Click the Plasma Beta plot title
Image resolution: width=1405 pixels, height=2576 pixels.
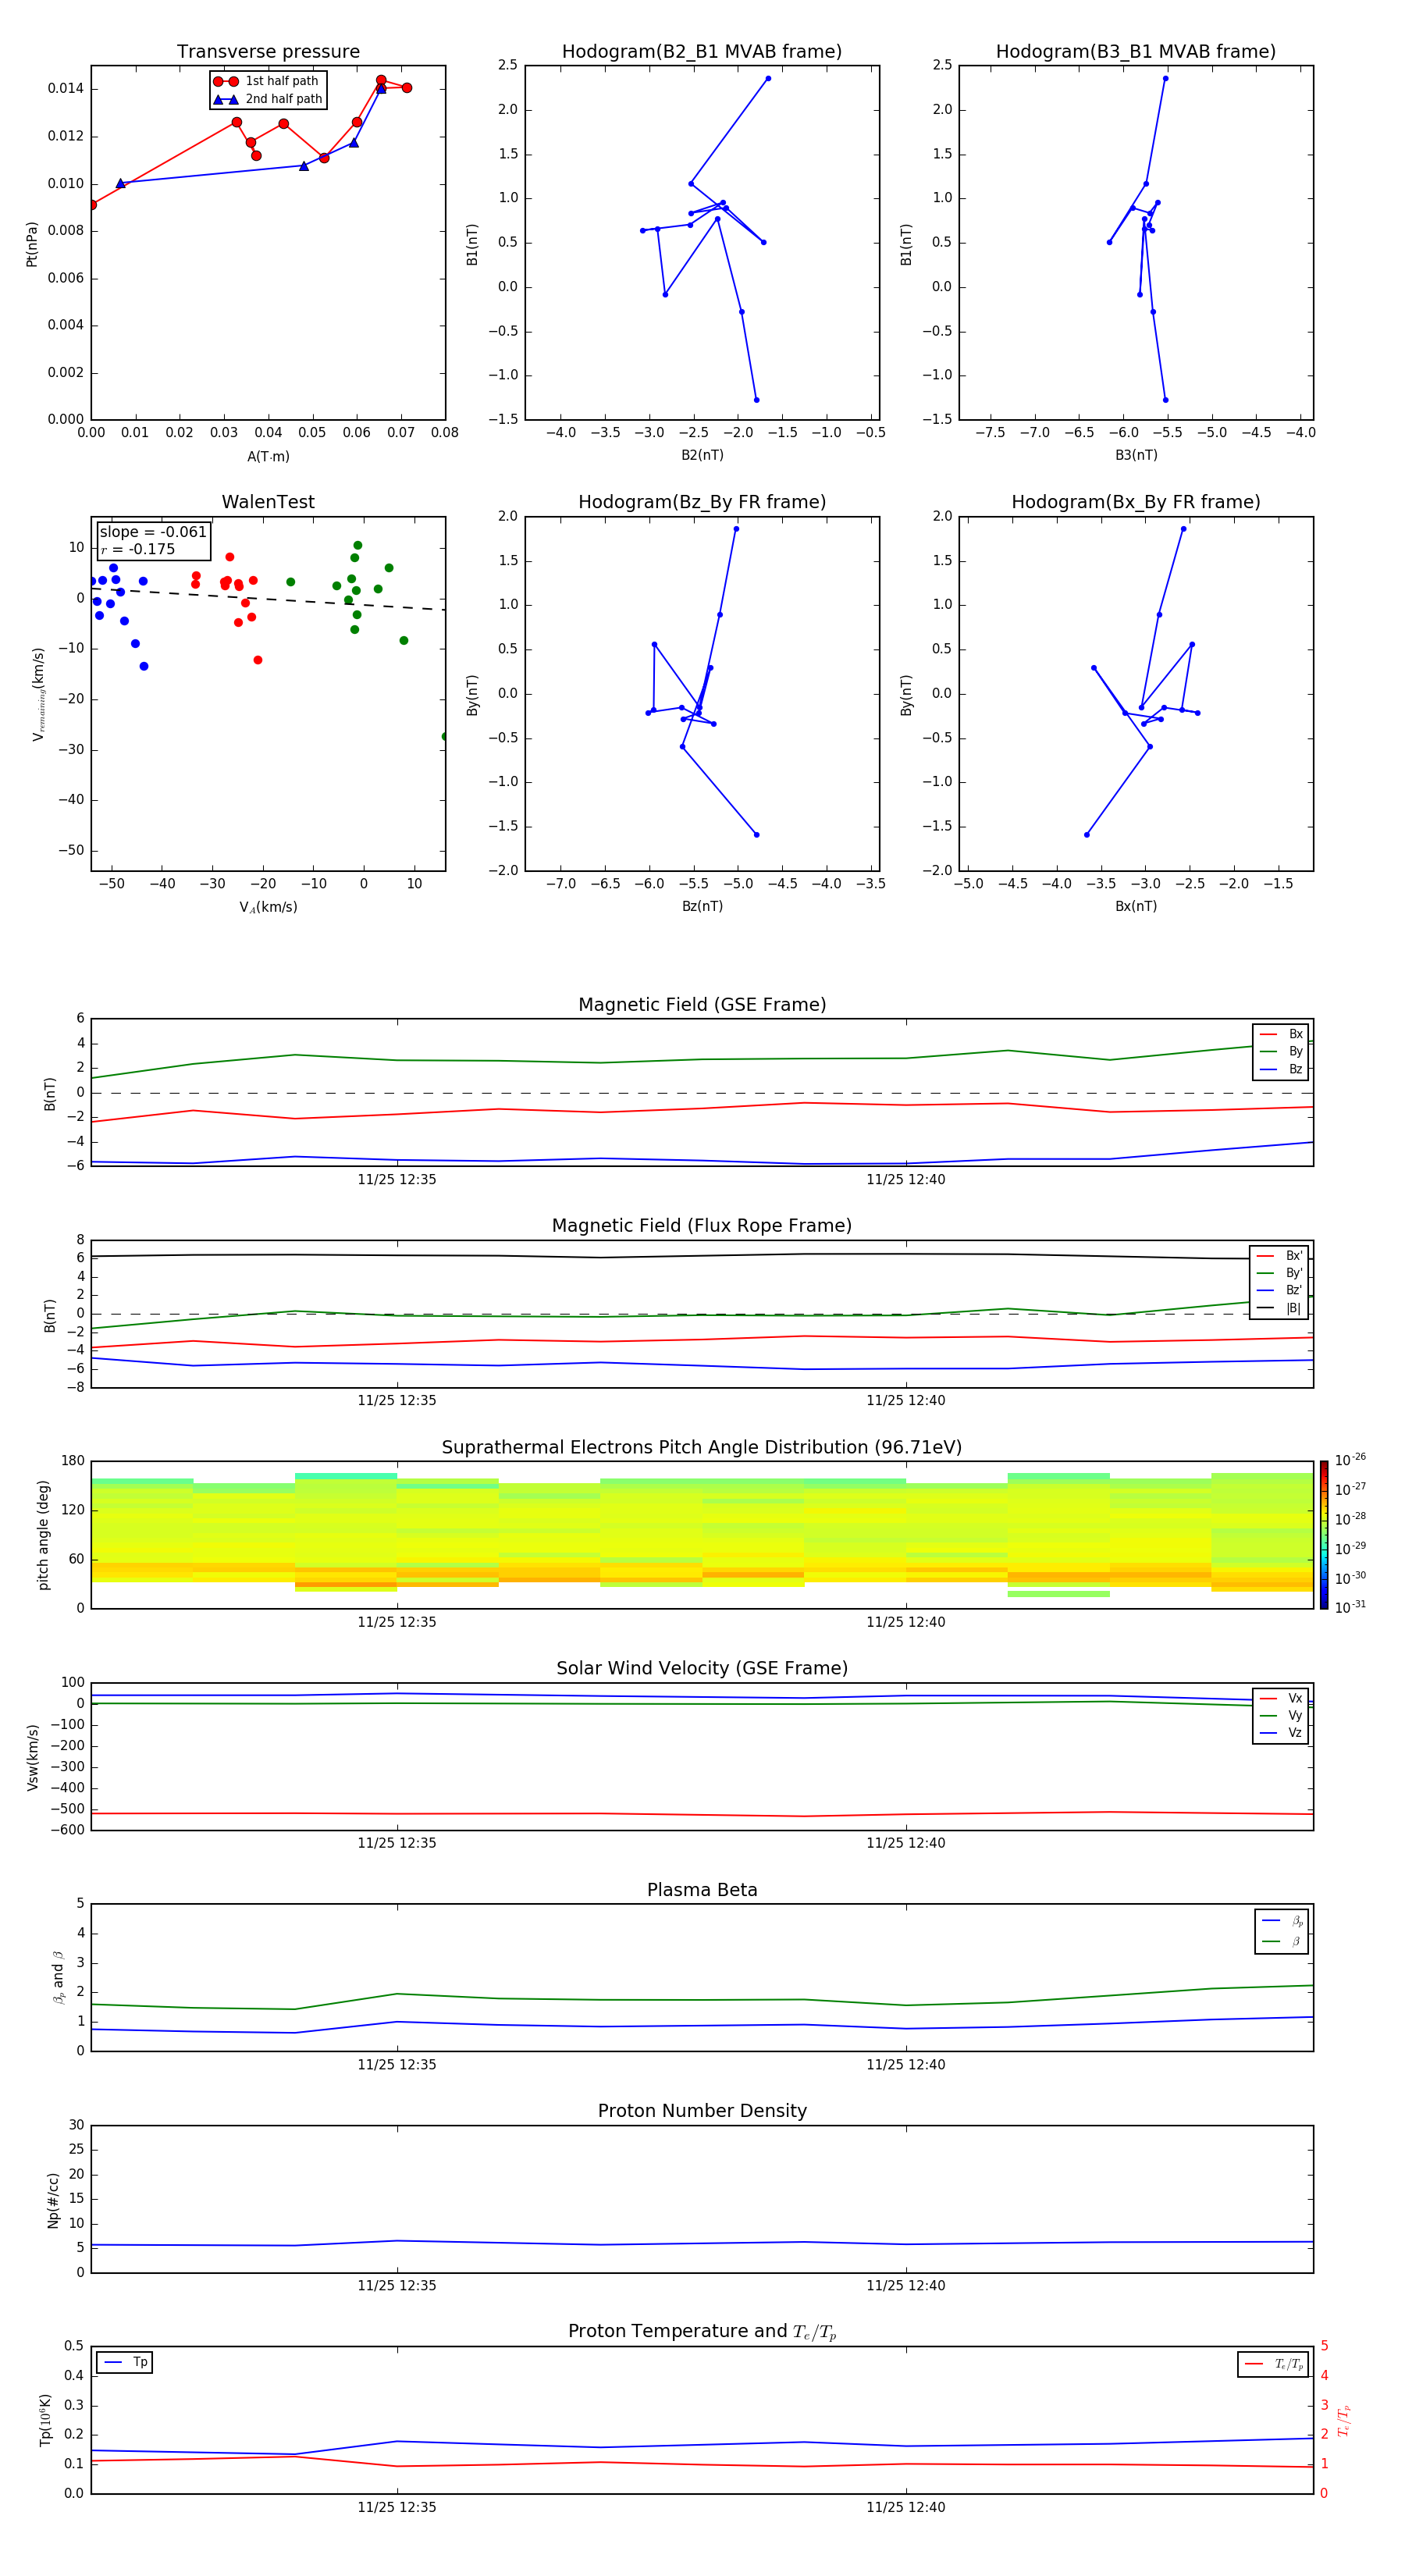(x=702, y=1890)
